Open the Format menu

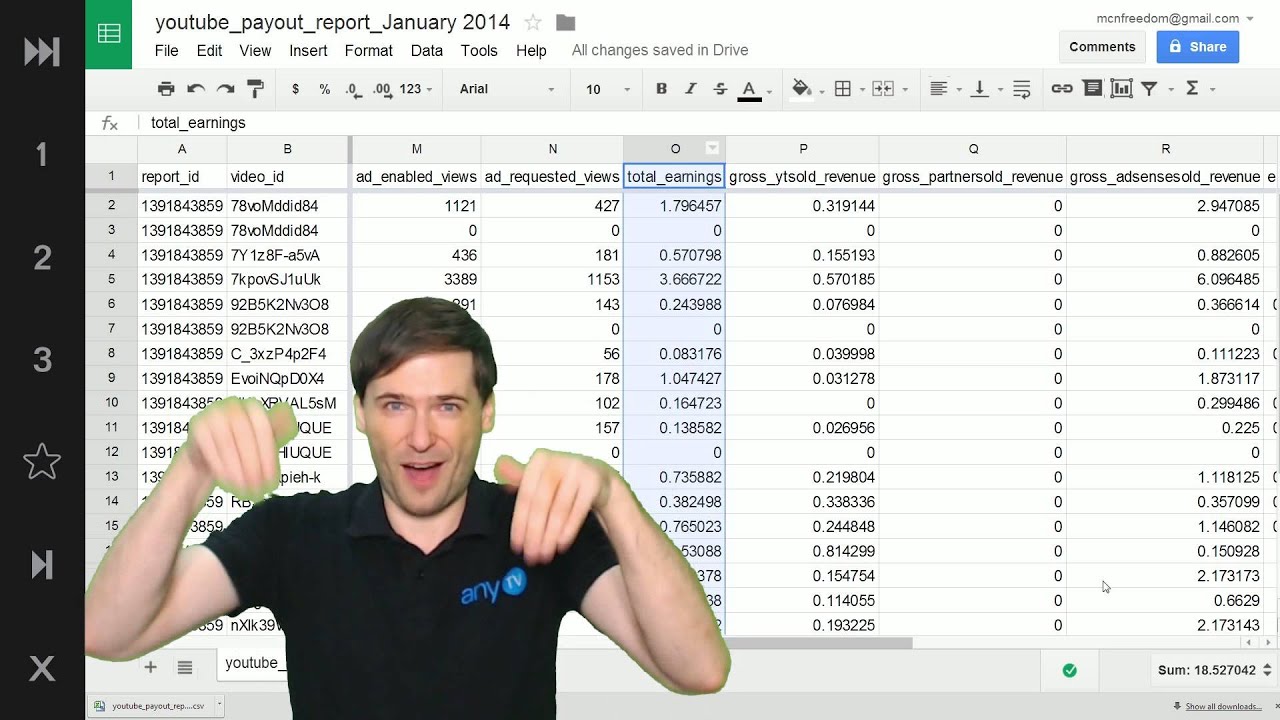point(368,50)
